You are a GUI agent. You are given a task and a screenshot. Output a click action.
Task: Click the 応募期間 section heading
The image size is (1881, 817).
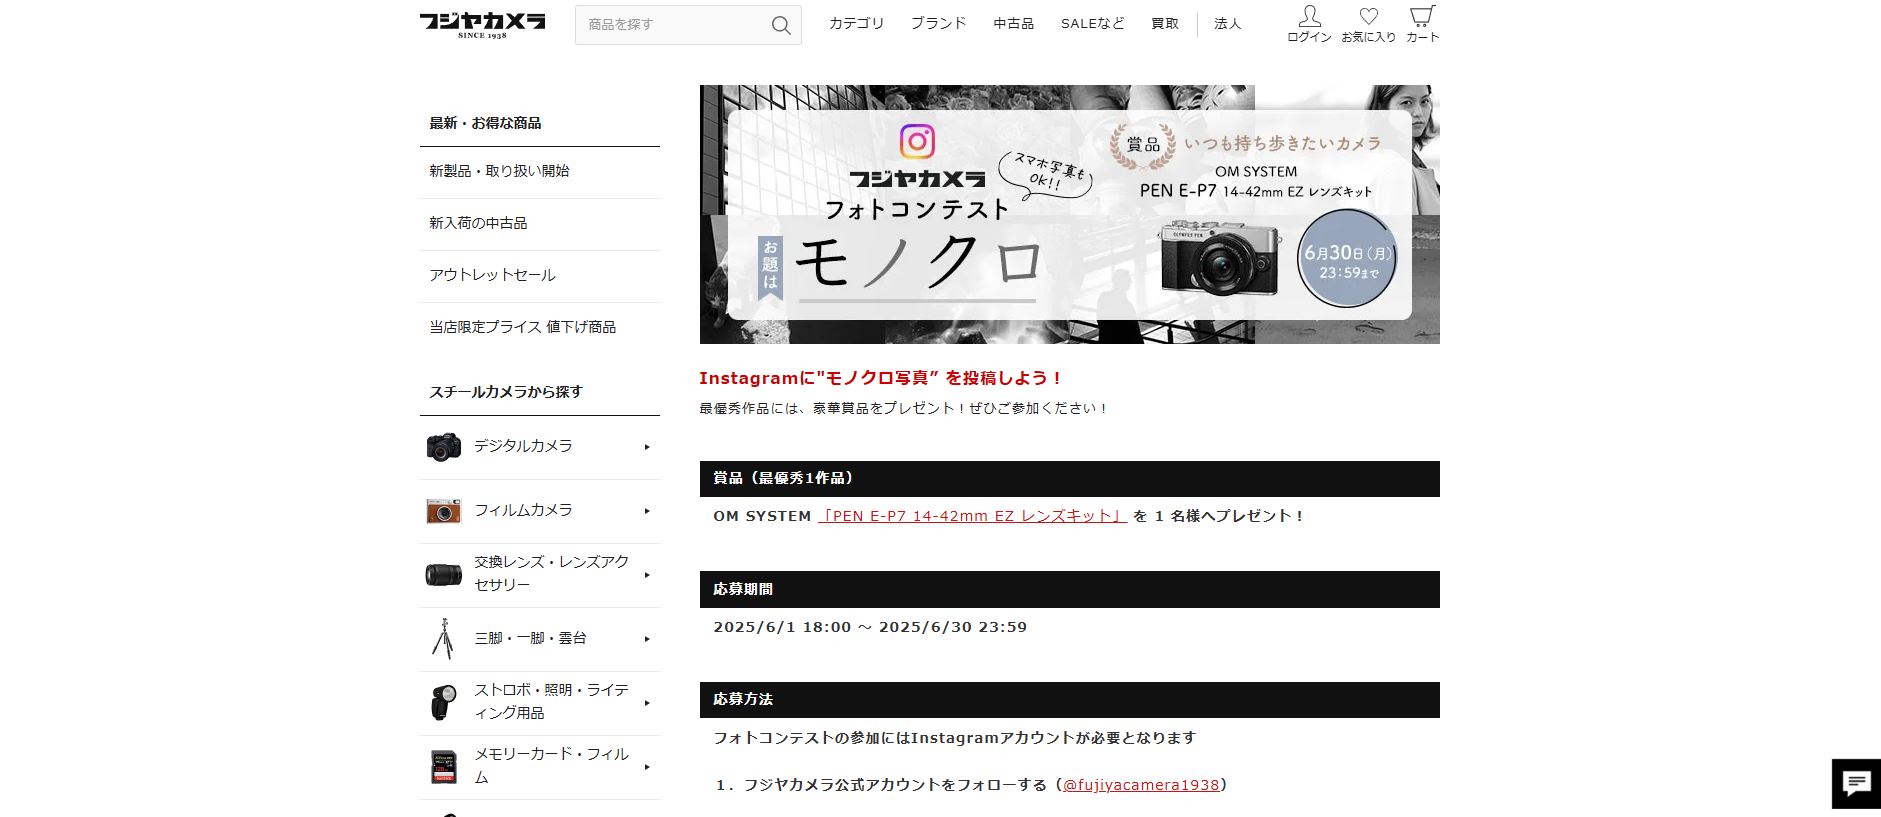coord(1069,589)
